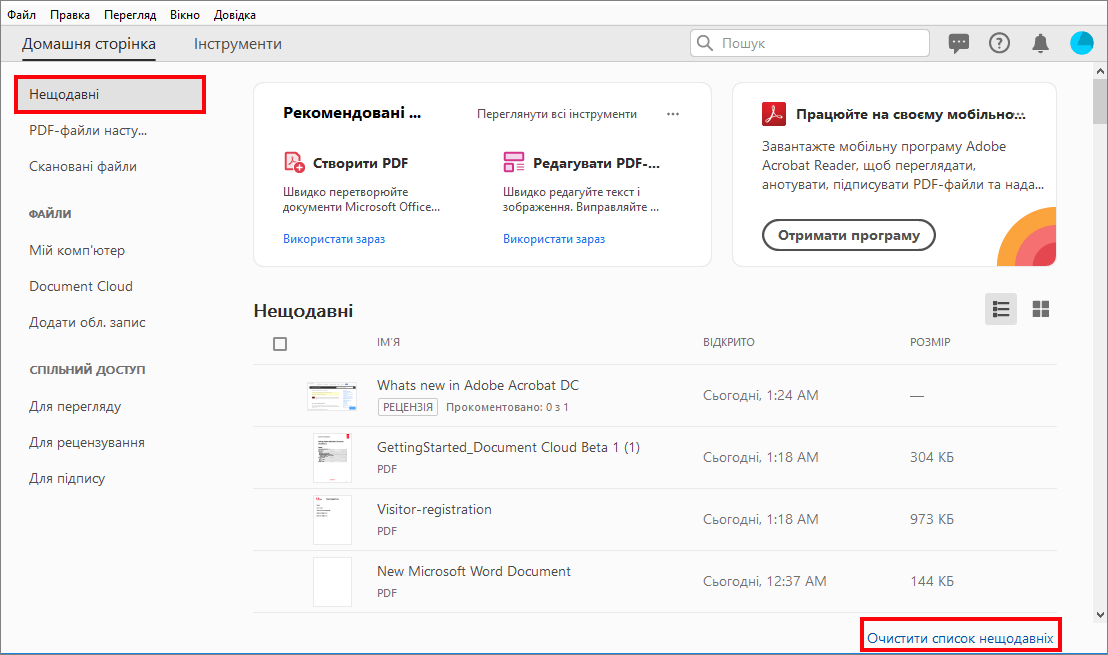Image resolution: width=1108 pixels, height=655 pixels.
Task: Click Переглянути всі інструменти link
Action: click(x=557, y=114)
